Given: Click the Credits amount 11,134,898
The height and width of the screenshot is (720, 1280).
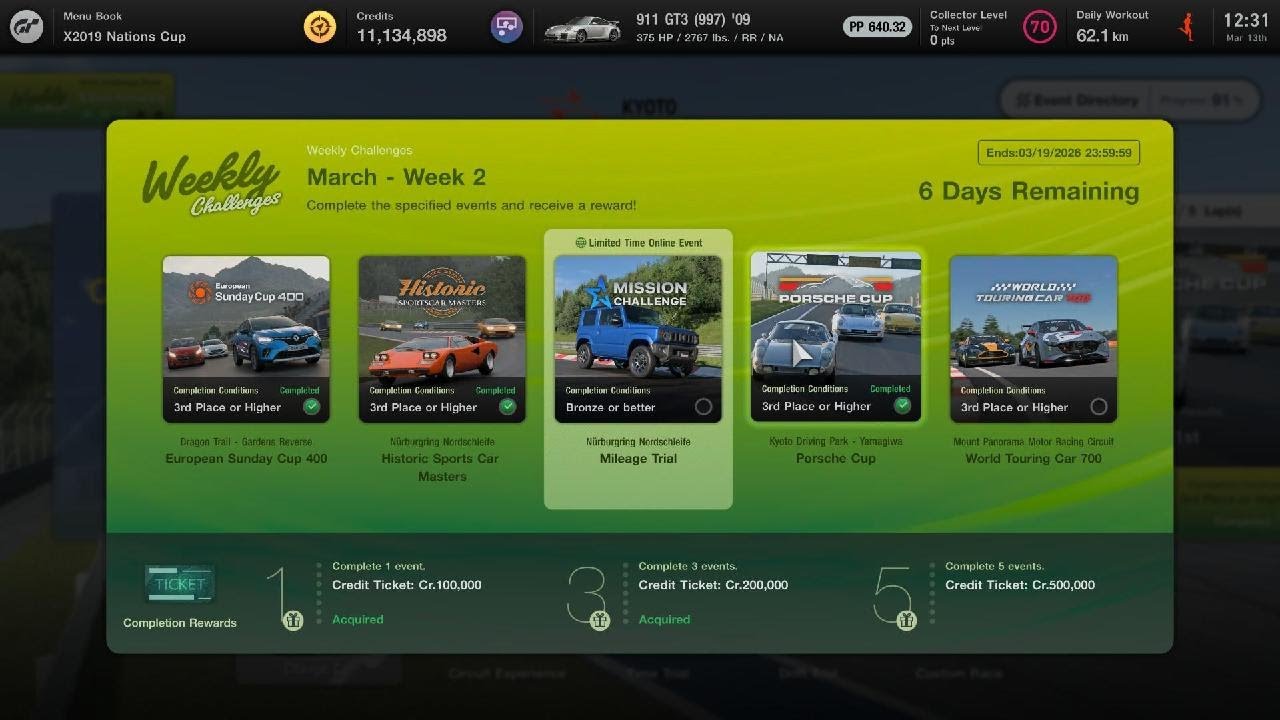Looking at the screenshot, I should click(402, 36).
